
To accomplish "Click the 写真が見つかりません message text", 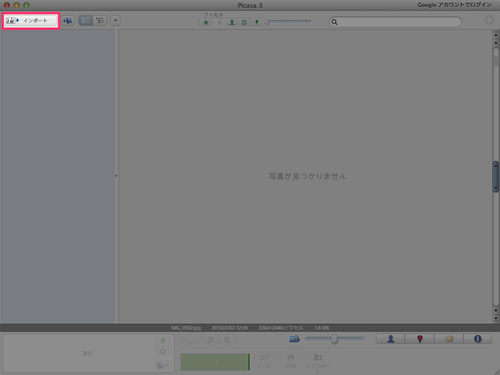I will (307, 176).
